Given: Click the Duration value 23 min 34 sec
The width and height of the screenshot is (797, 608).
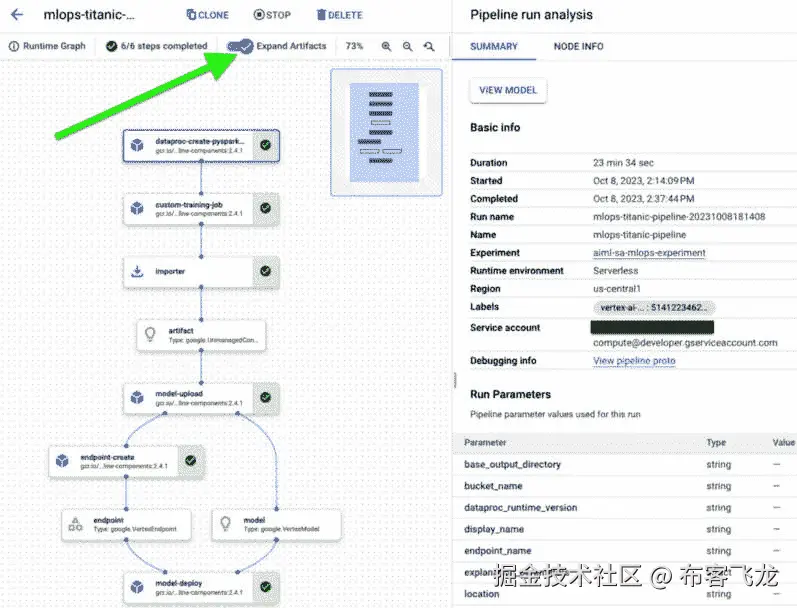Looking at the screenshot, I should [x=623, y=163].
